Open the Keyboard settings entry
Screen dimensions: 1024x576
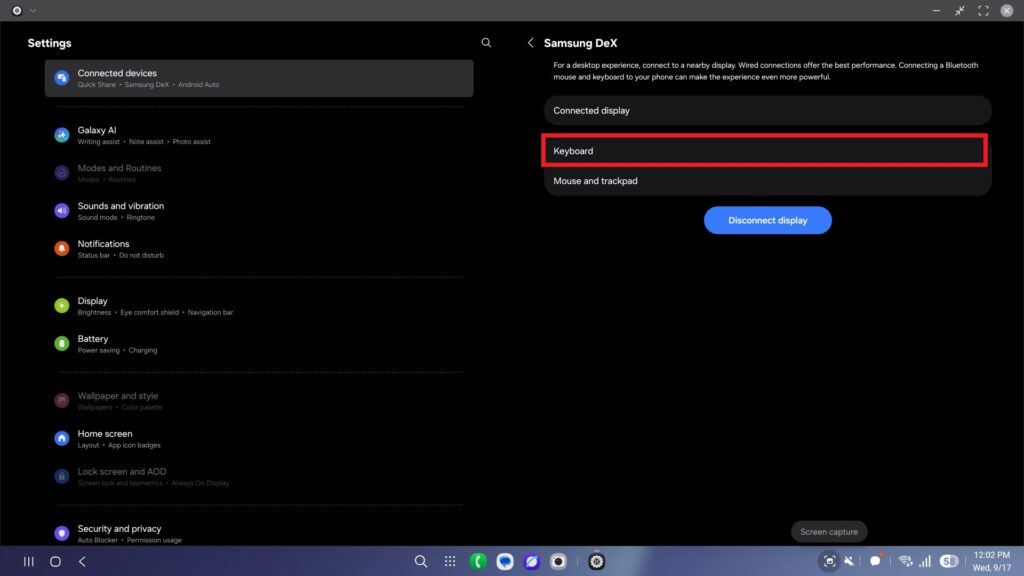tap(765, 151)
